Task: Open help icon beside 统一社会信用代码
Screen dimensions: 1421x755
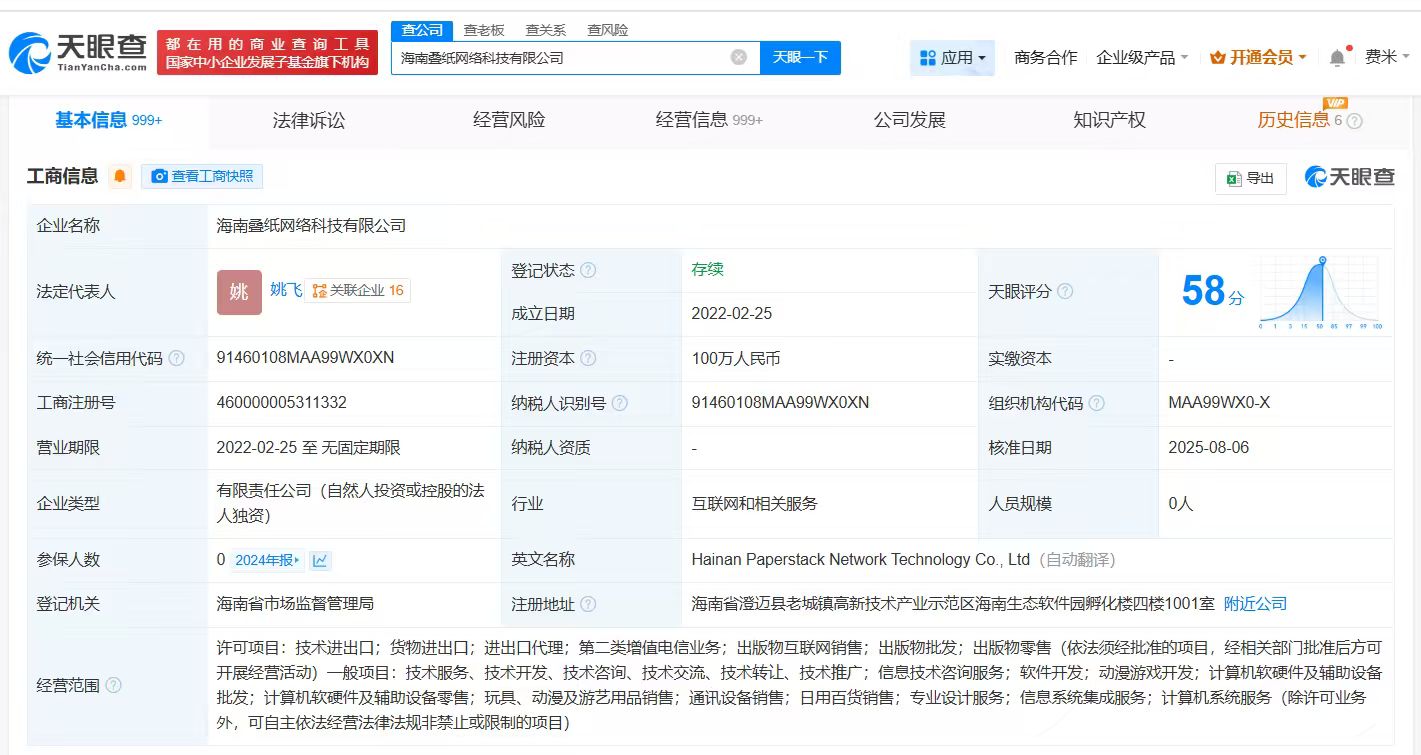Action: tap(177, 358)
